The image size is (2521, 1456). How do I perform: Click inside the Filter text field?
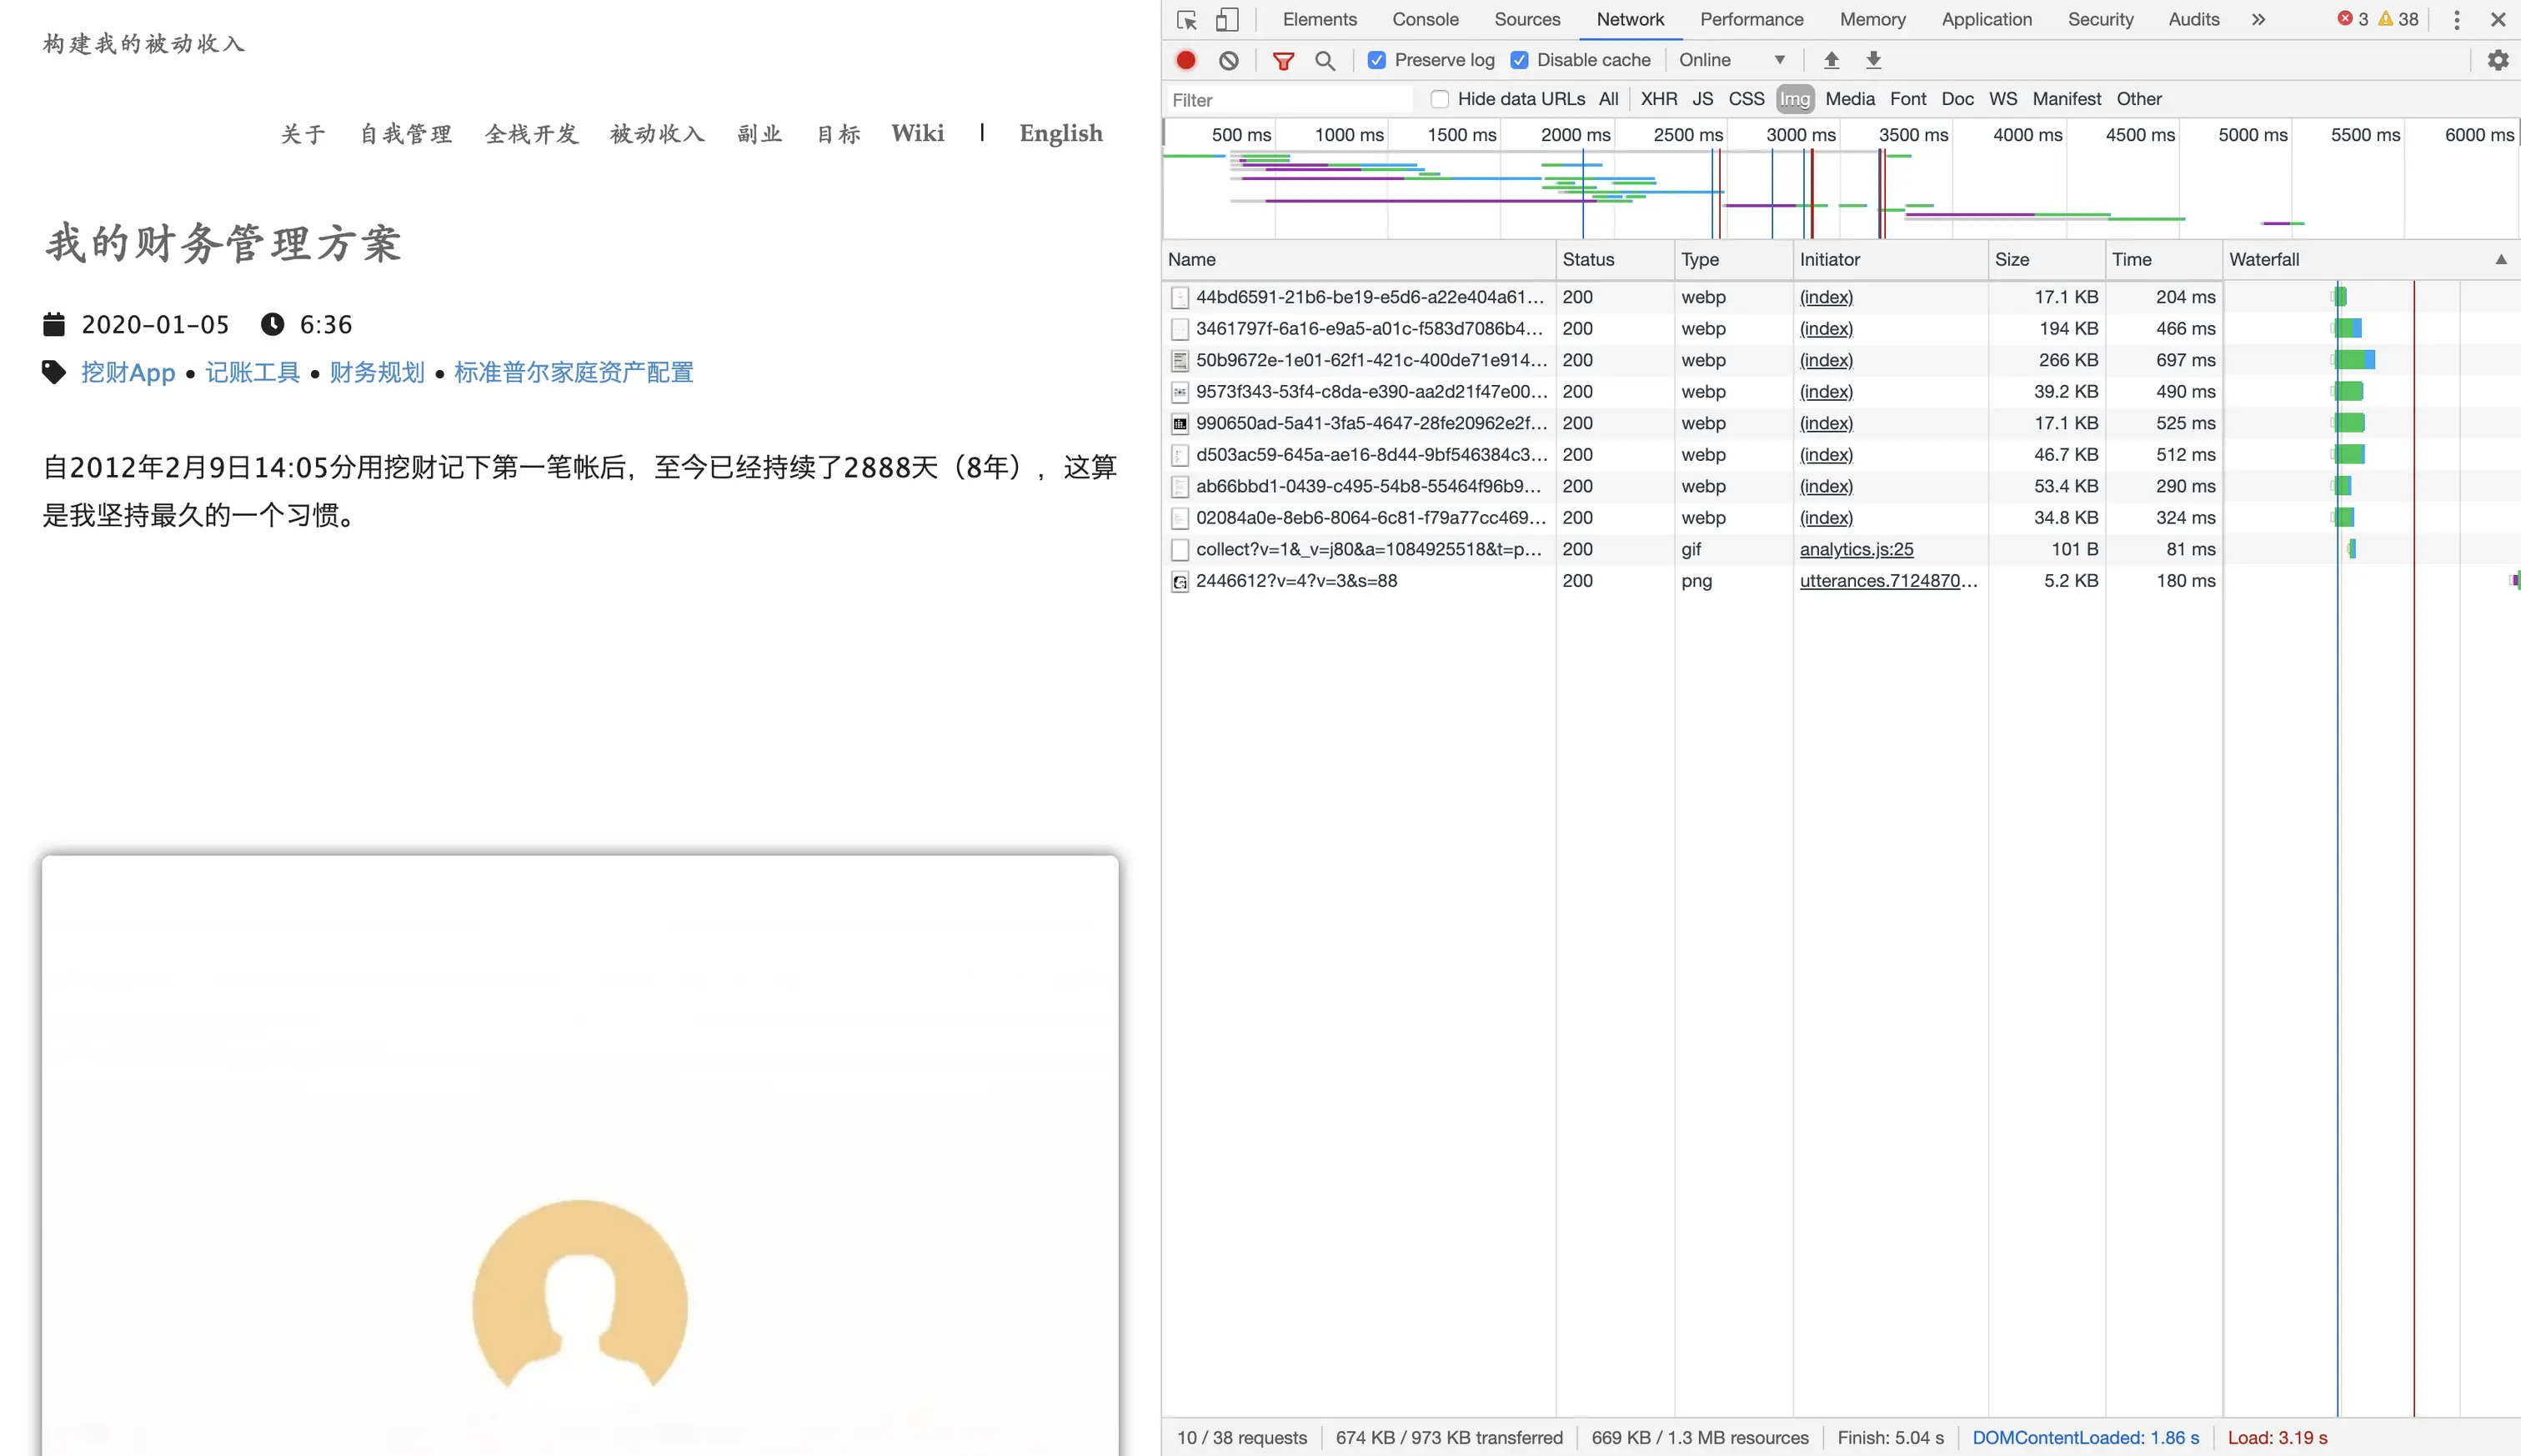pos(1290,100)
